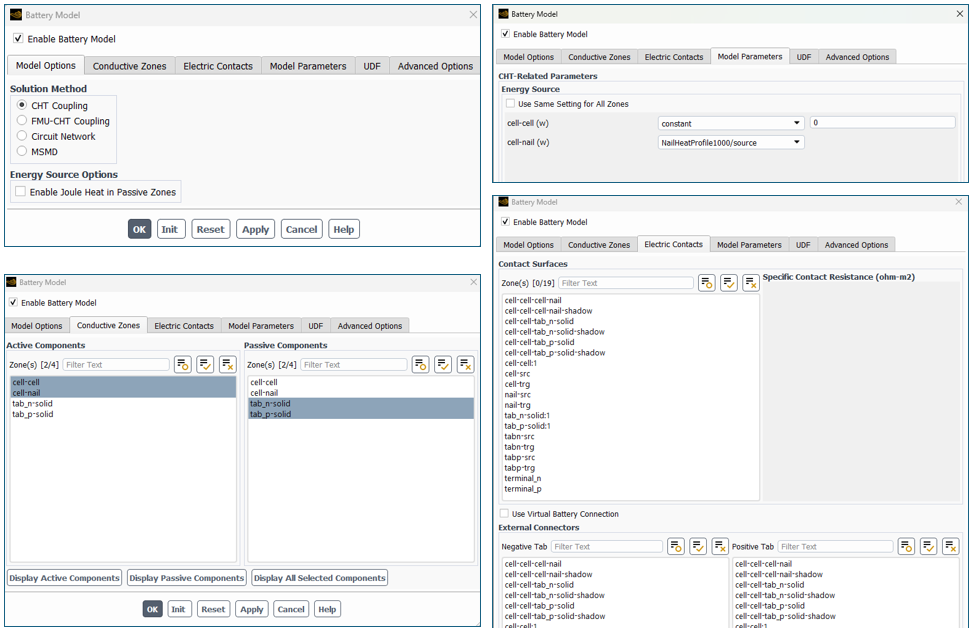Choose the Circuit Network solution method

coord(22,136)
